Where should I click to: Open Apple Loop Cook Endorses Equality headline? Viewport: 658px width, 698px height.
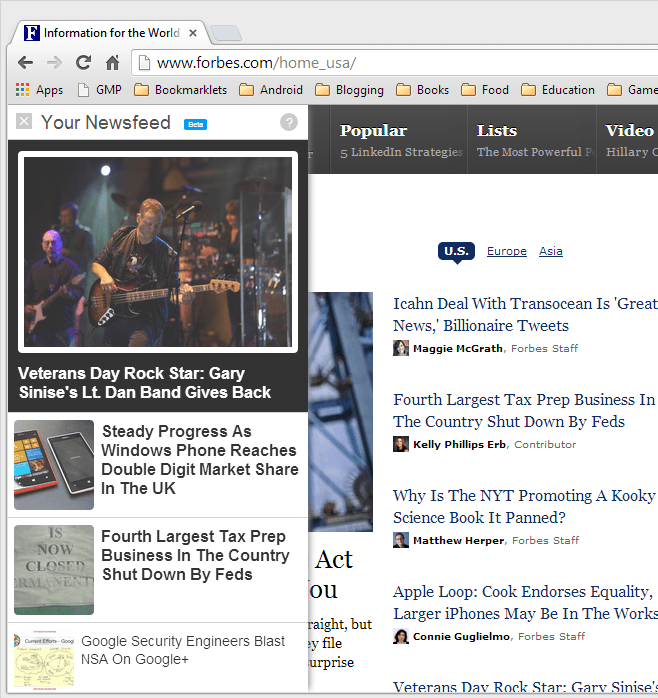point(525,602)
